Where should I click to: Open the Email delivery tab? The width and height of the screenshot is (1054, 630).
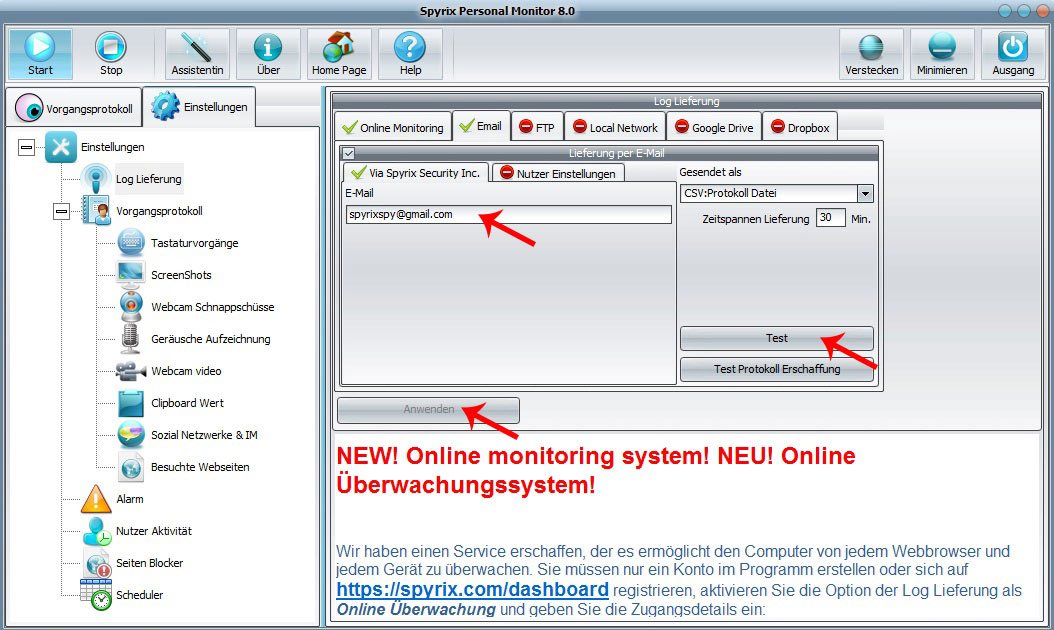tap(481, 126)
